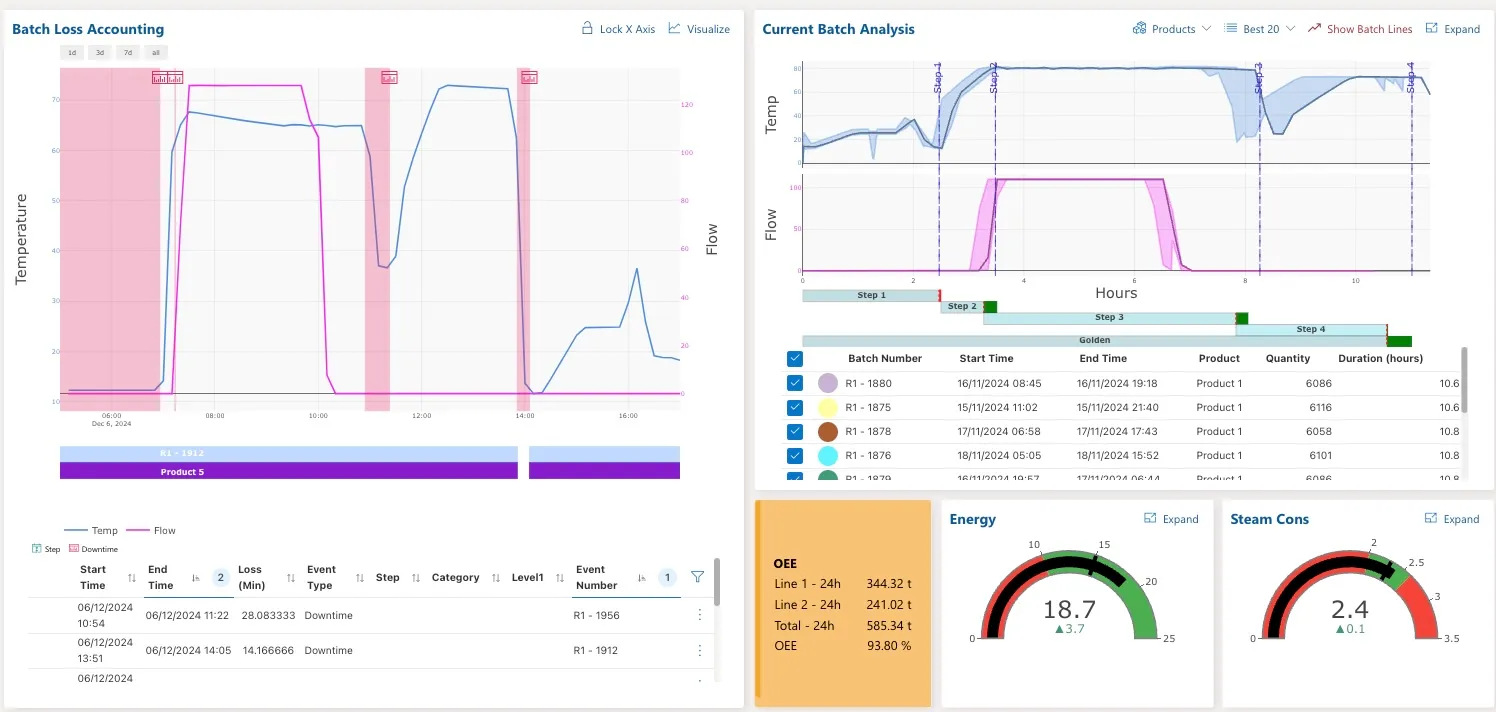Open row menu for event R1 - 1912

pos(699,650)
